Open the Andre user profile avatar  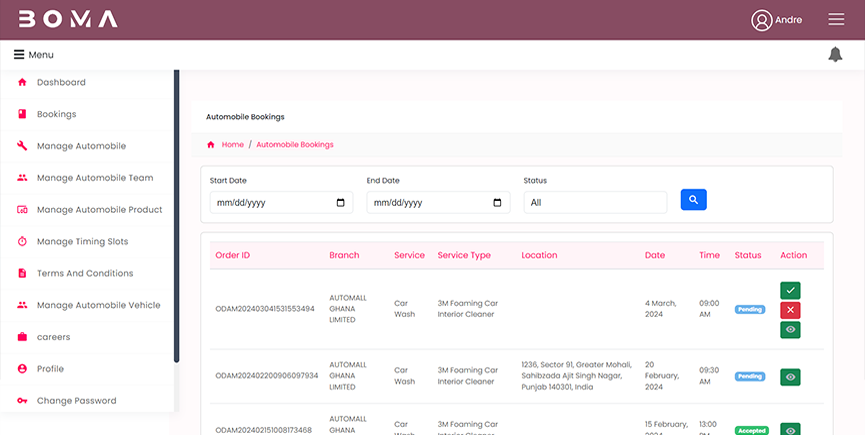(x=762, y=20)
